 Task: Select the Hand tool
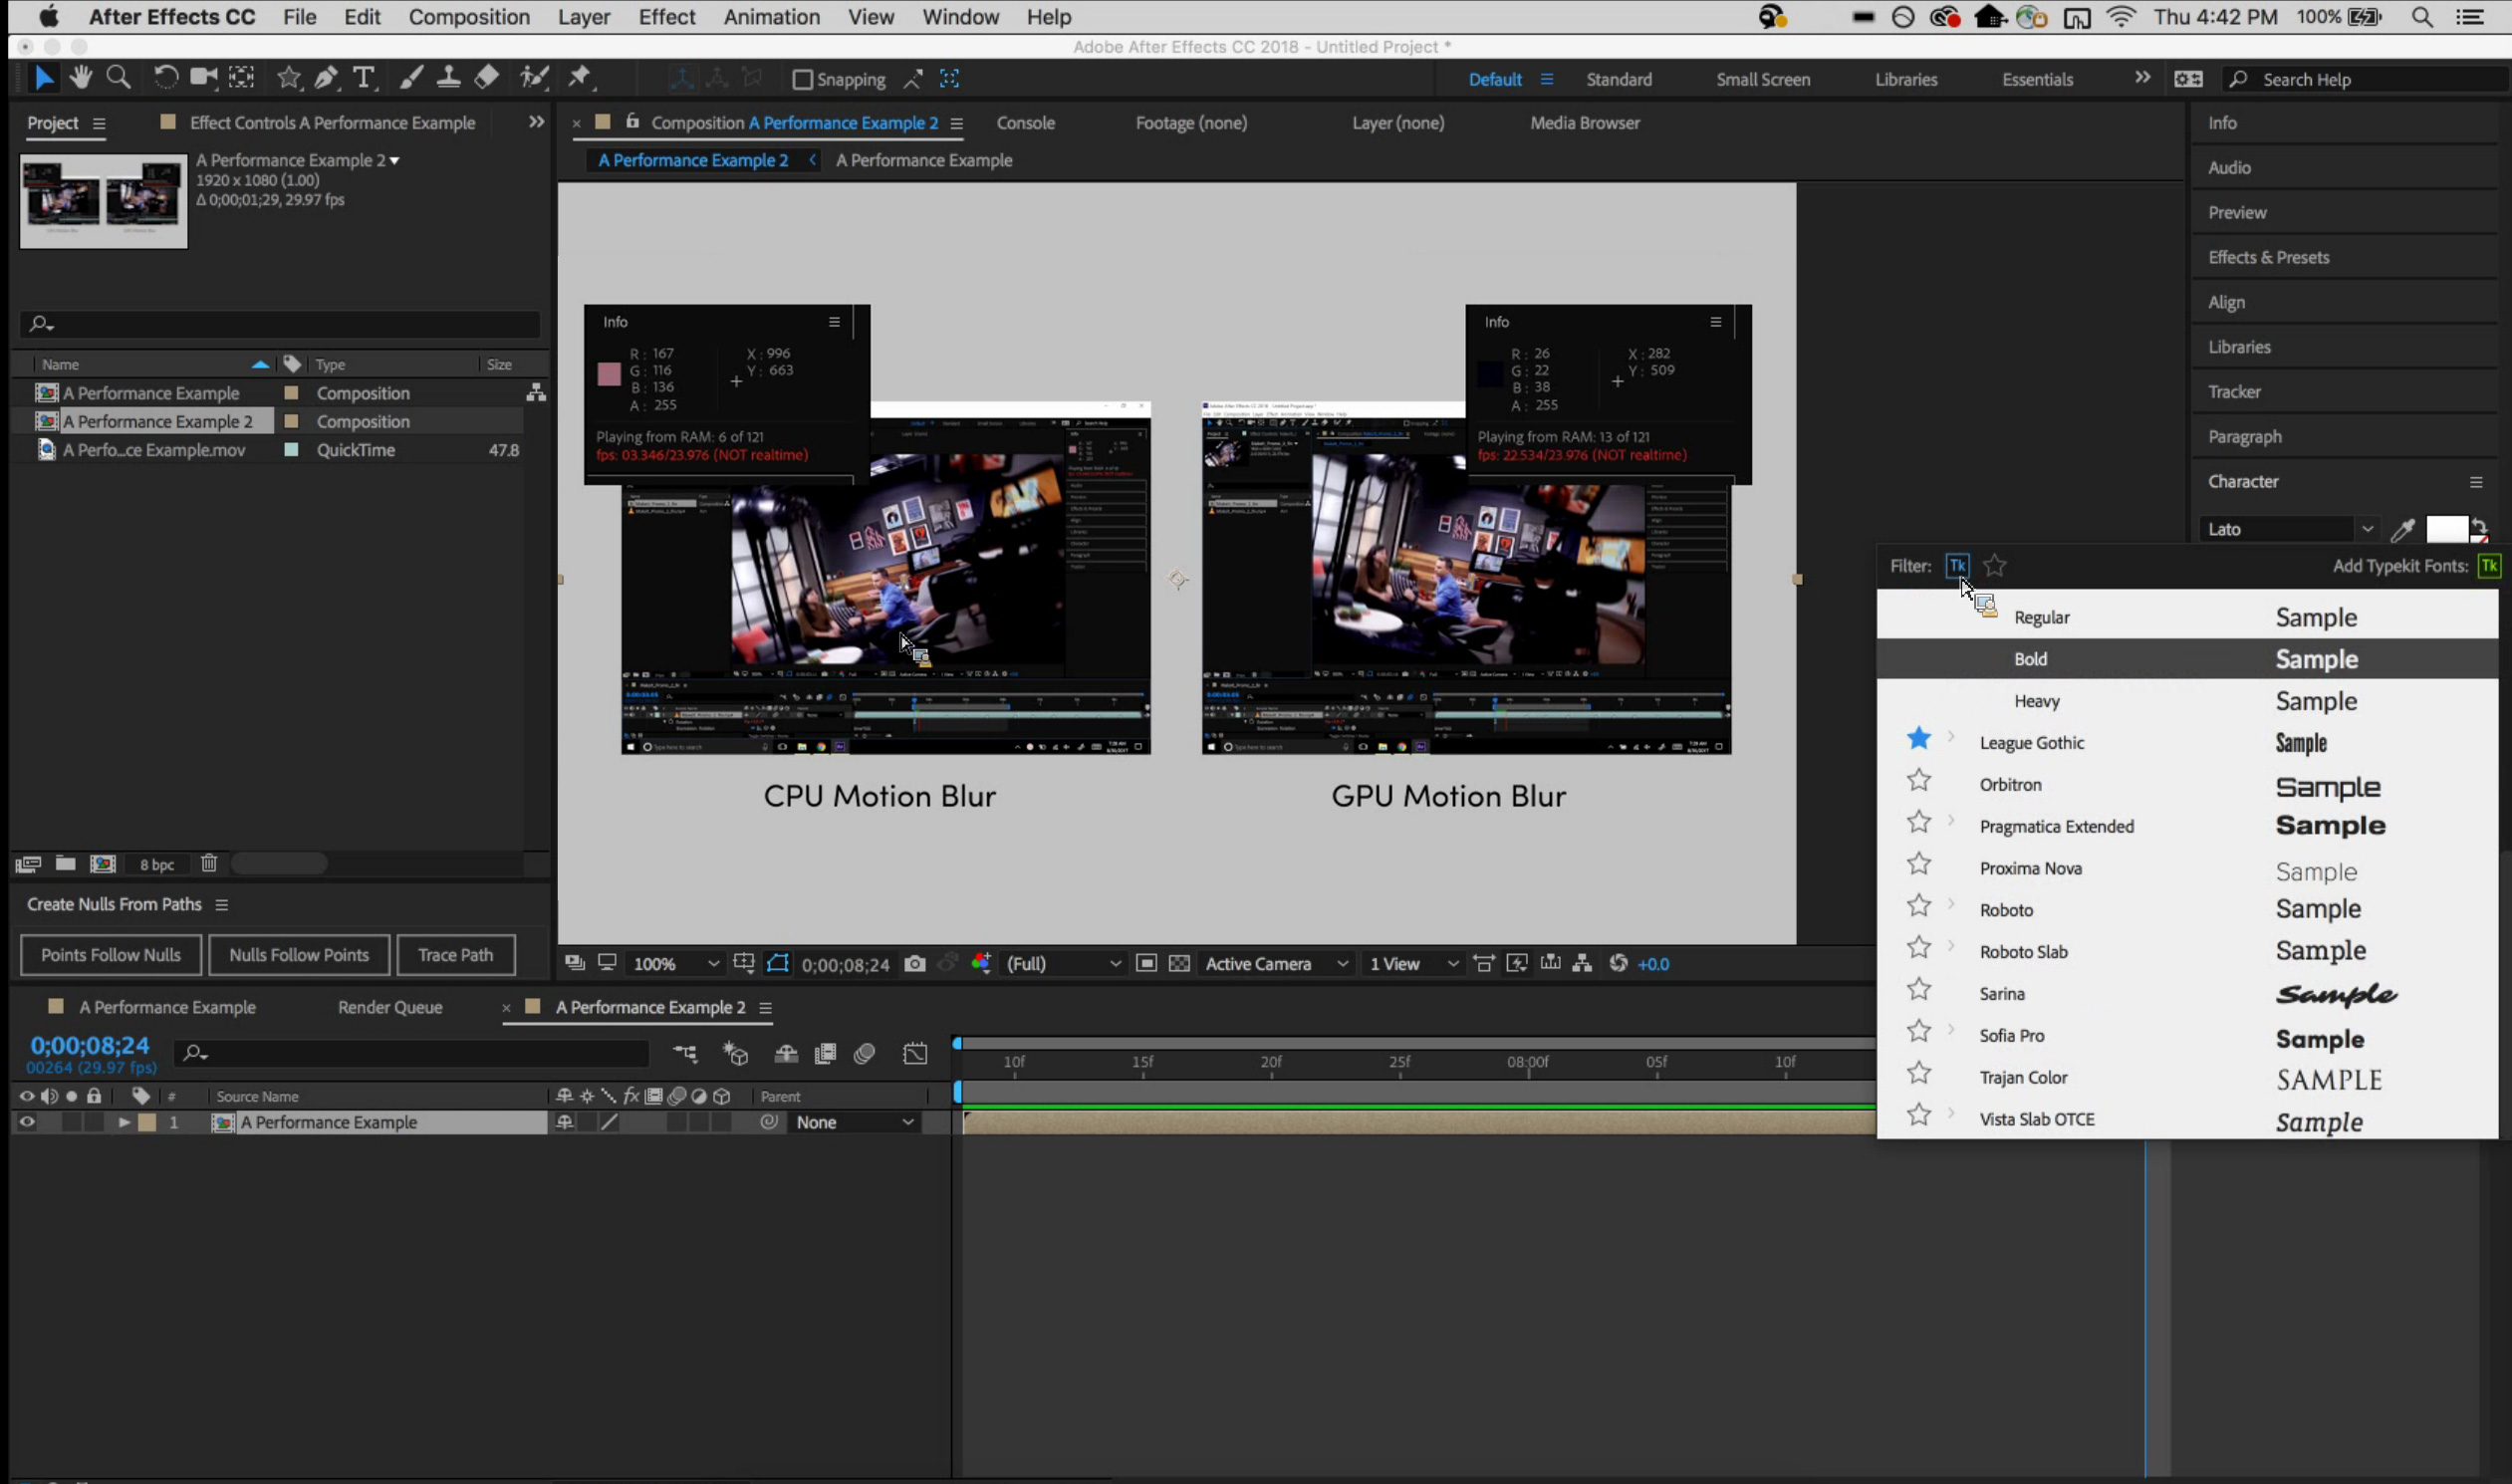pos(81,77)
